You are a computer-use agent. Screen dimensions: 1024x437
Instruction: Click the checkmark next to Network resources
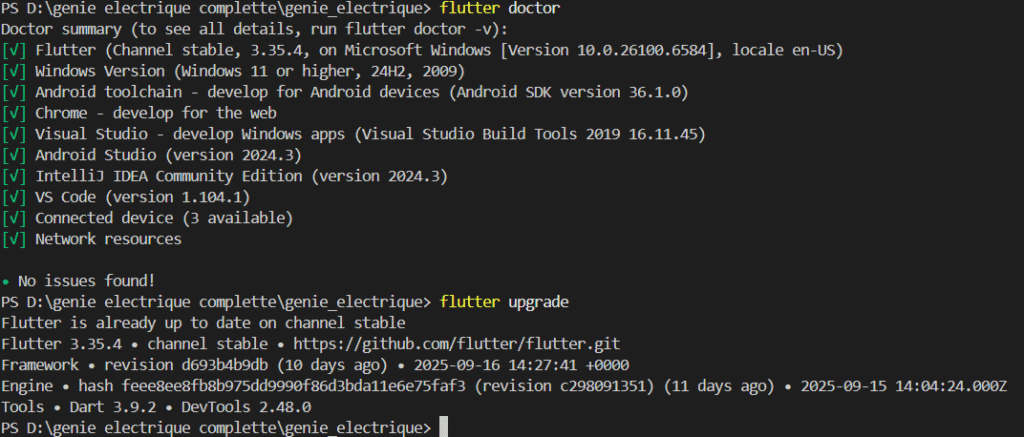click(x=14, y=239)
